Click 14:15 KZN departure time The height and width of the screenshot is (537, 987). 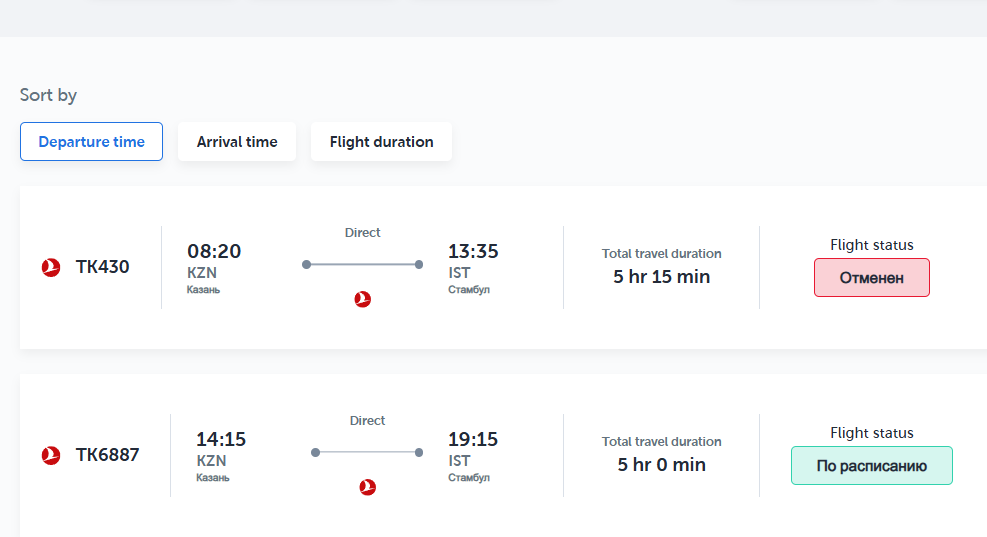tap(221, 439)
